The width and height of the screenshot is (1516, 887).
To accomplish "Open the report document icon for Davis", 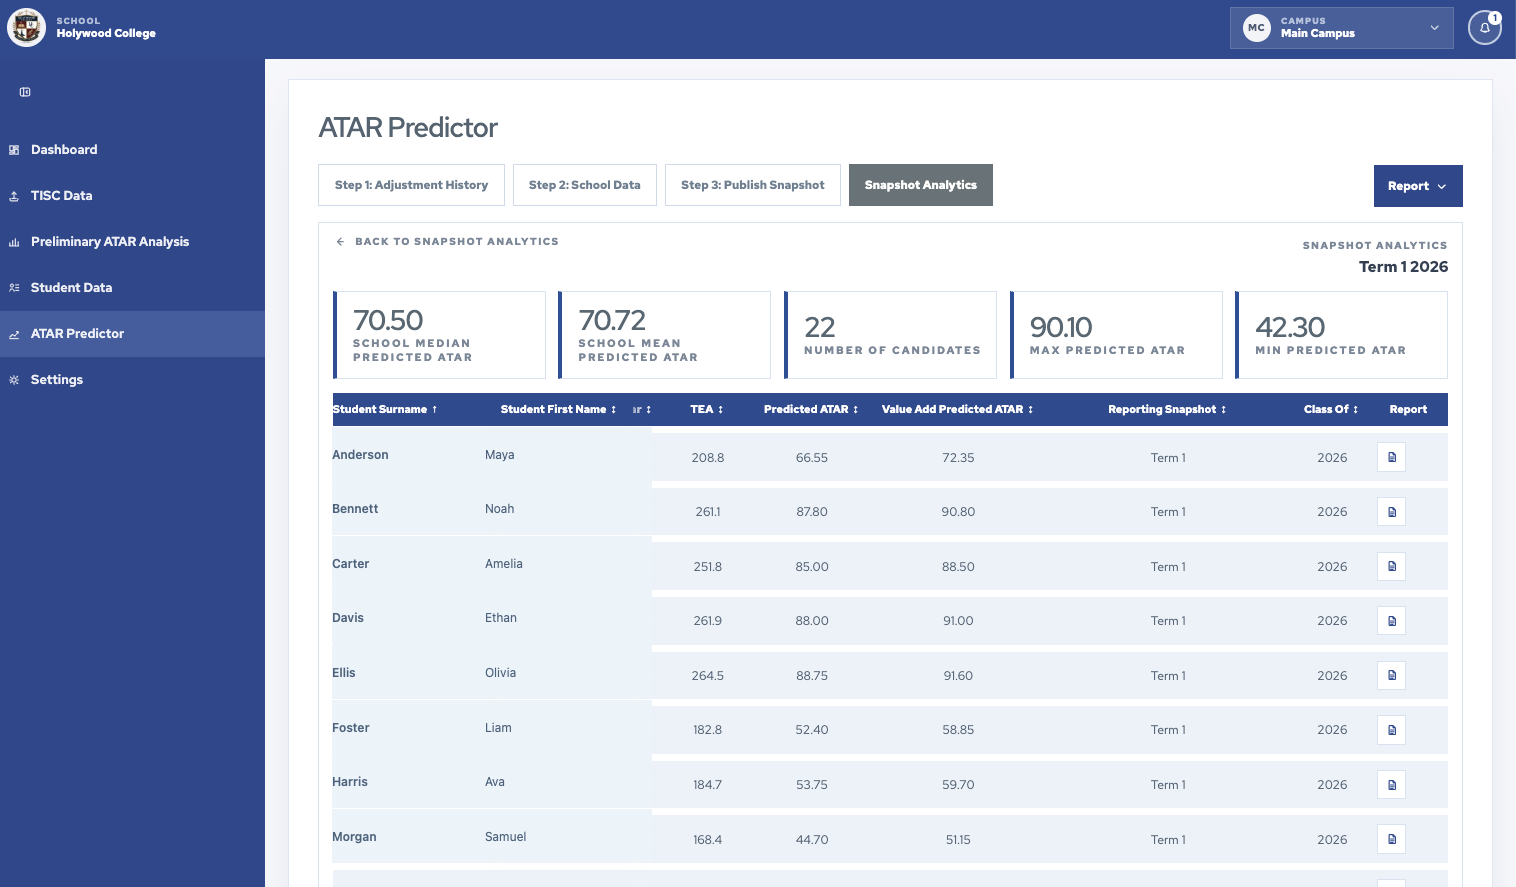I will click(1392, 621).
